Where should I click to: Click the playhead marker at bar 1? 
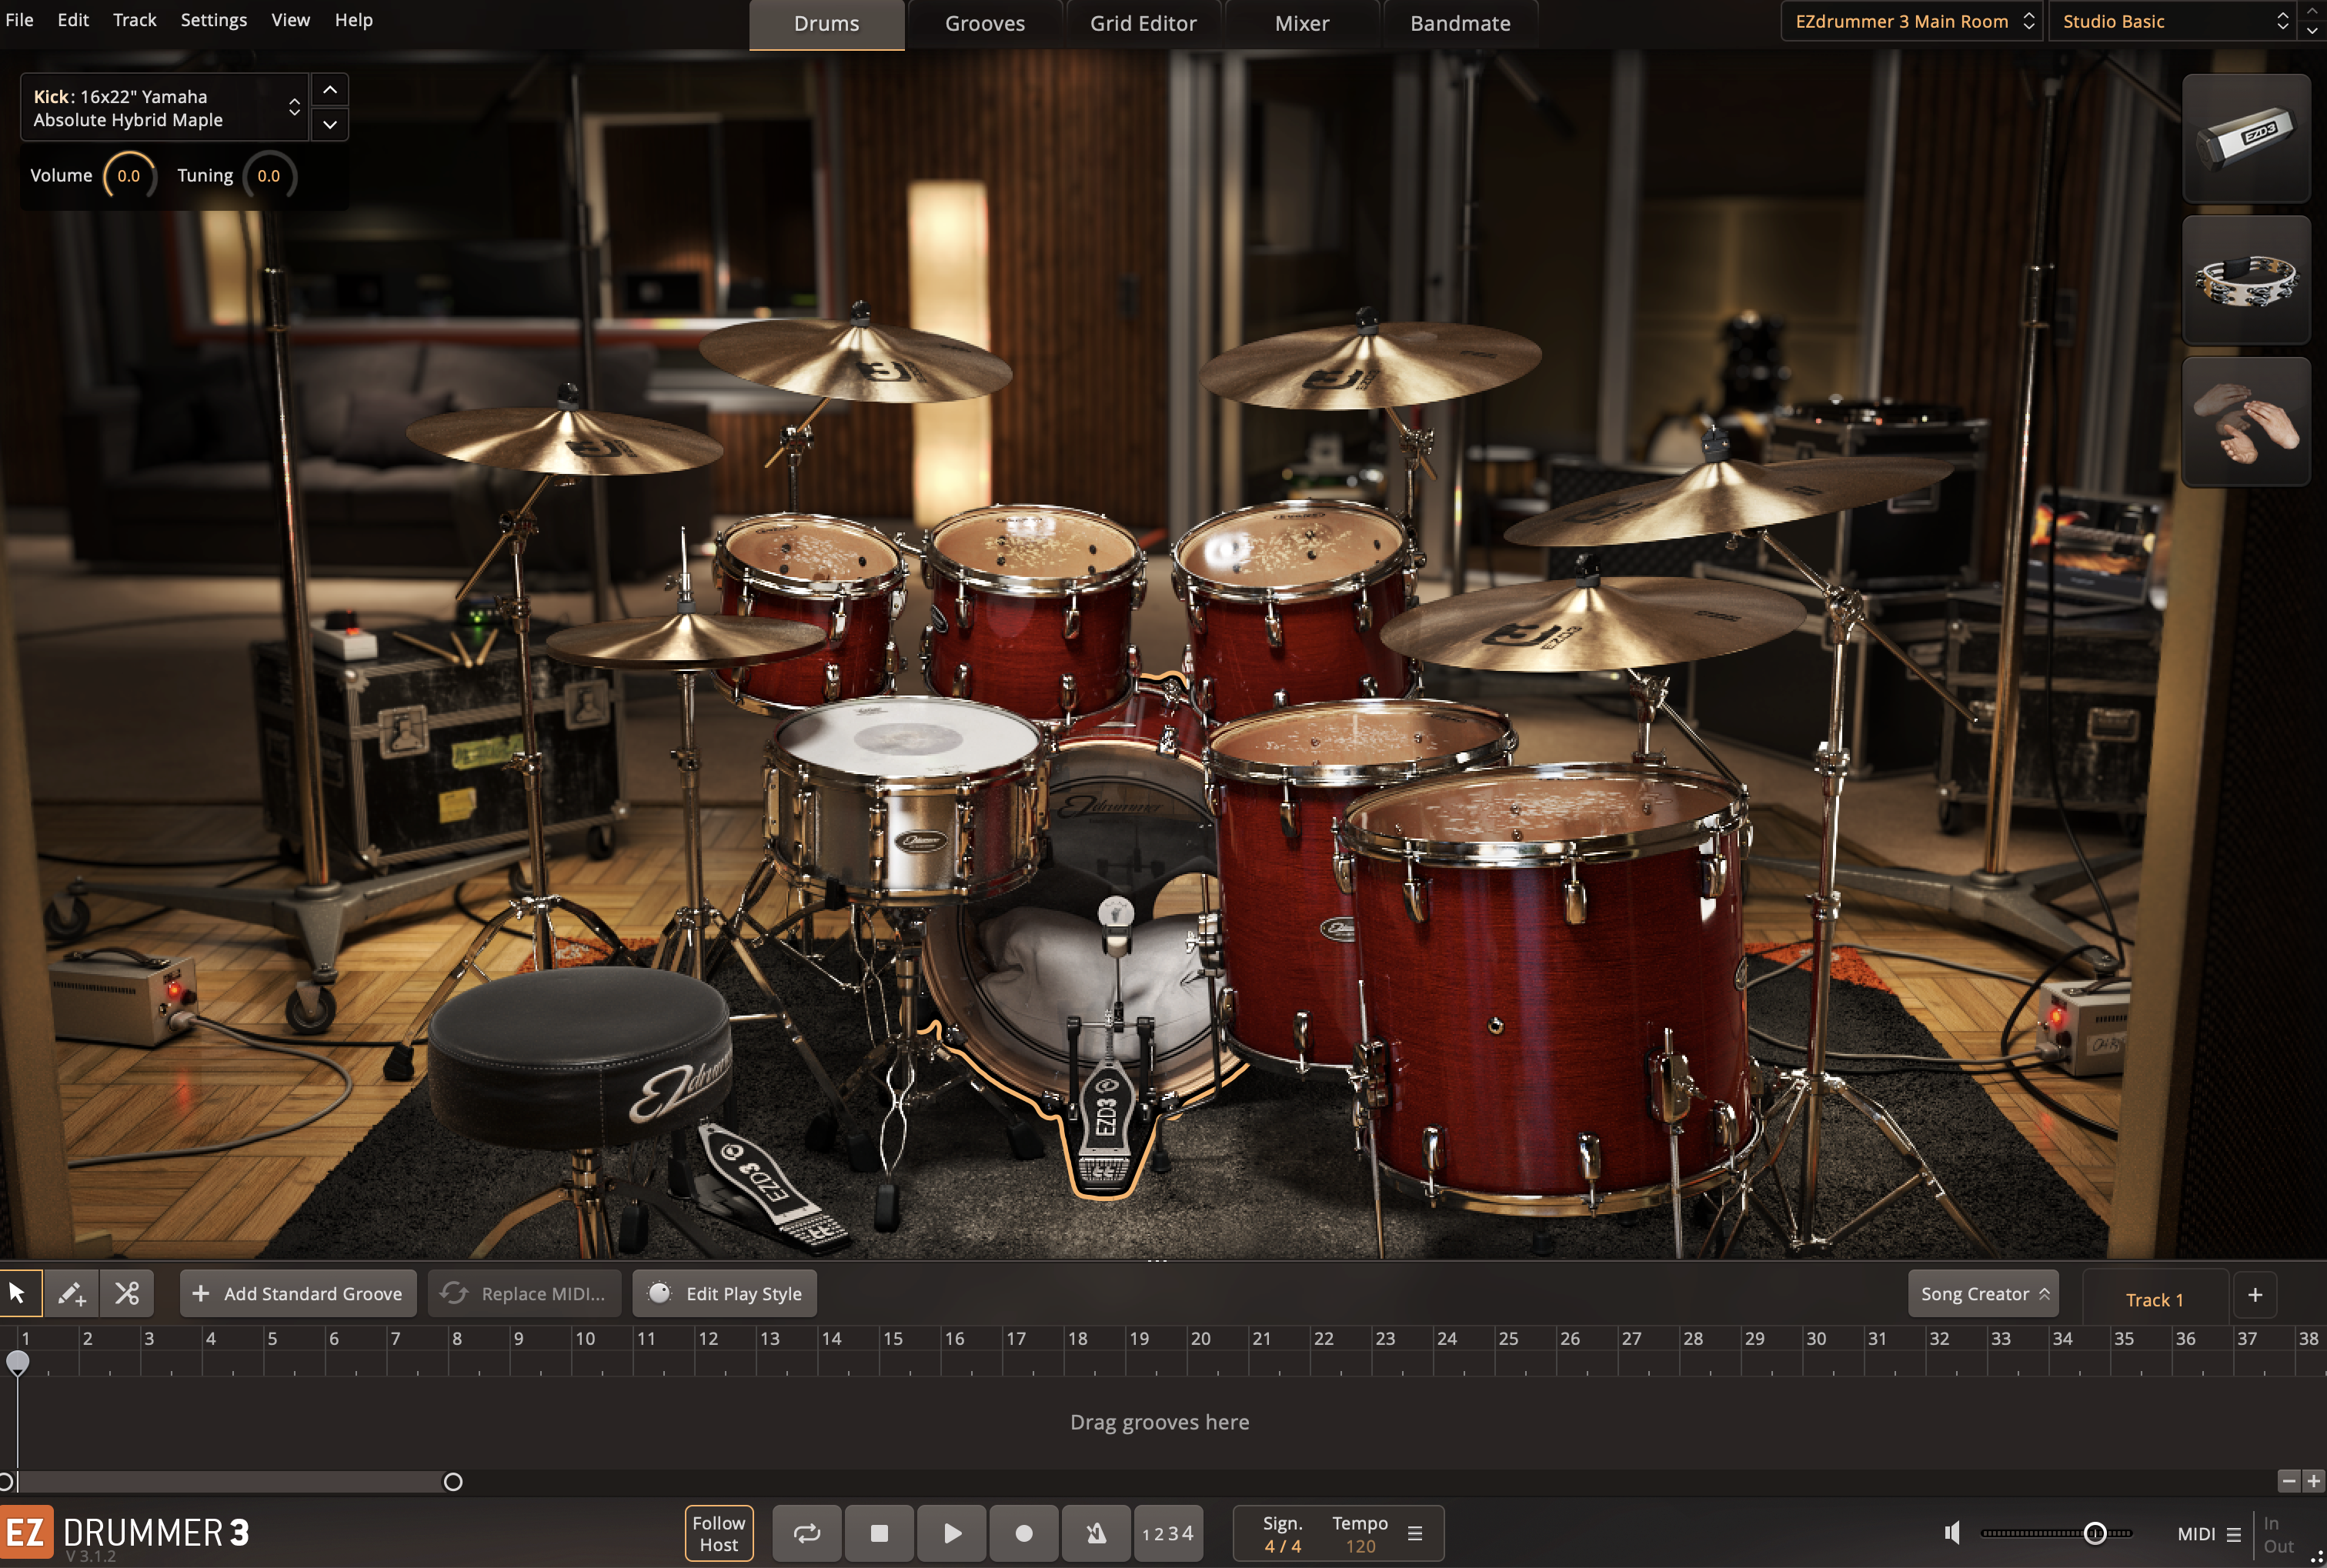tap(18, 1362)
